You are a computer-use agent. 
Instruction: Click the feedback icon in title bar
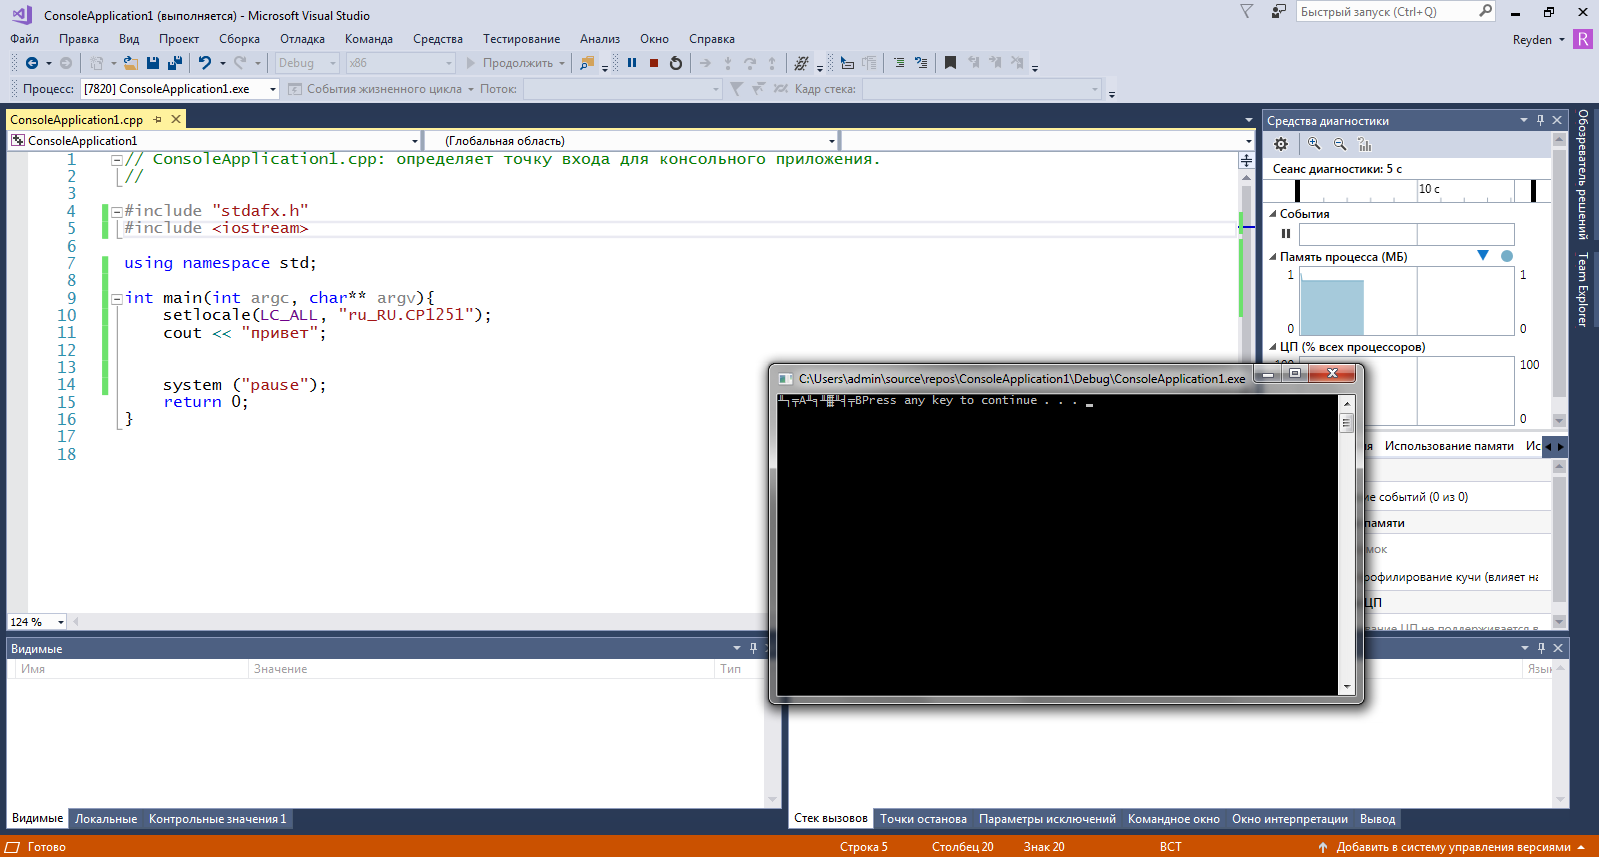click(1278, 12)
